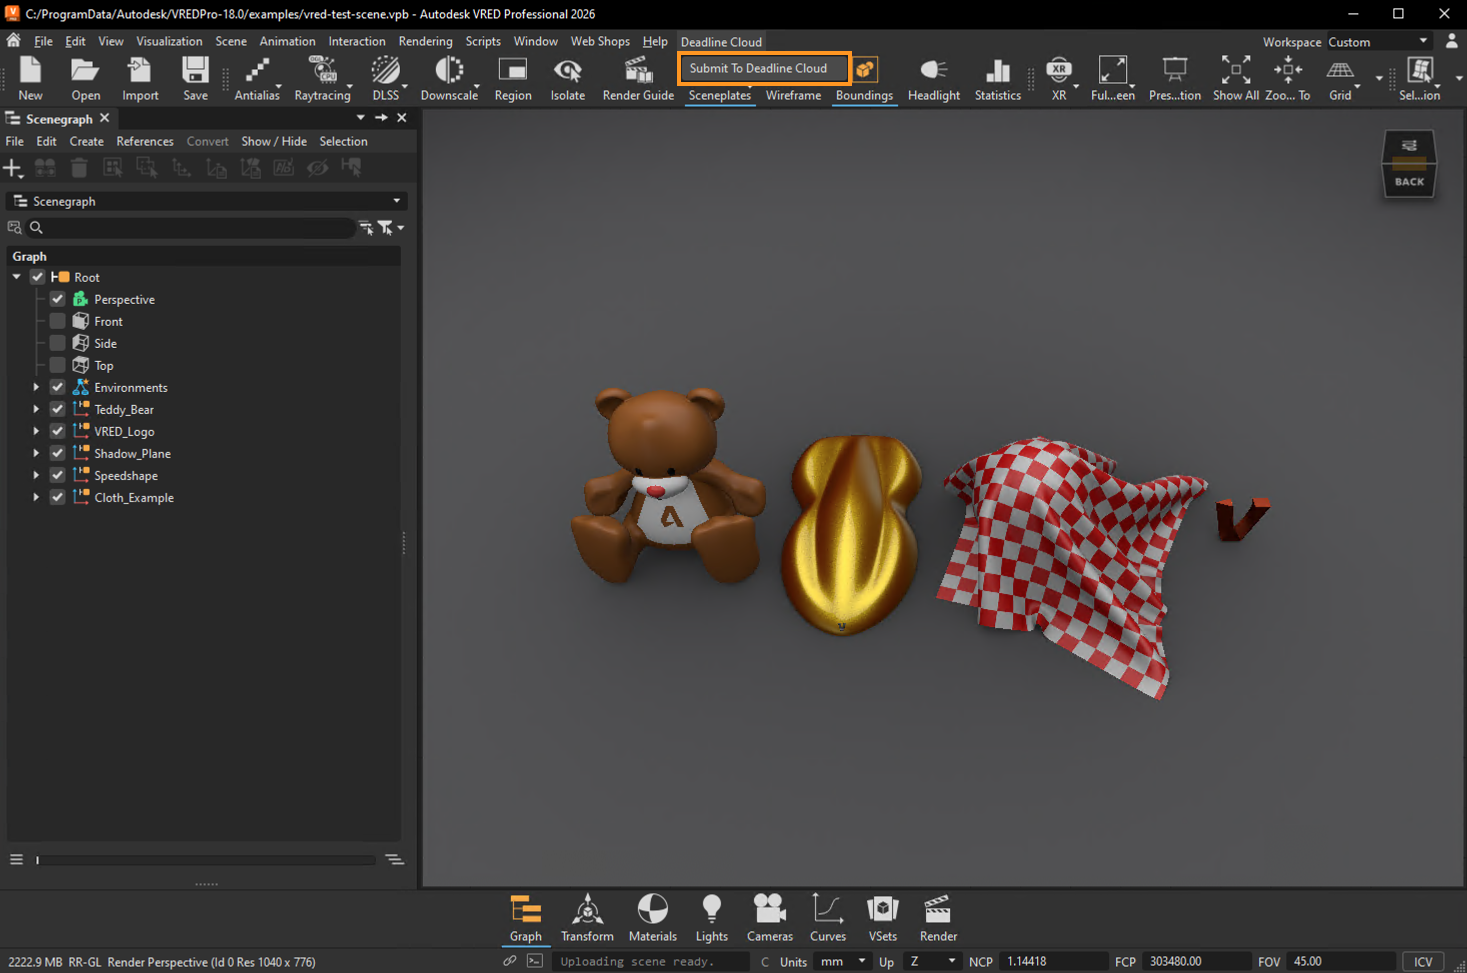Expand the Environments tree node
This screenshot has width=1467, height=973.
click(x=36, y=387)
